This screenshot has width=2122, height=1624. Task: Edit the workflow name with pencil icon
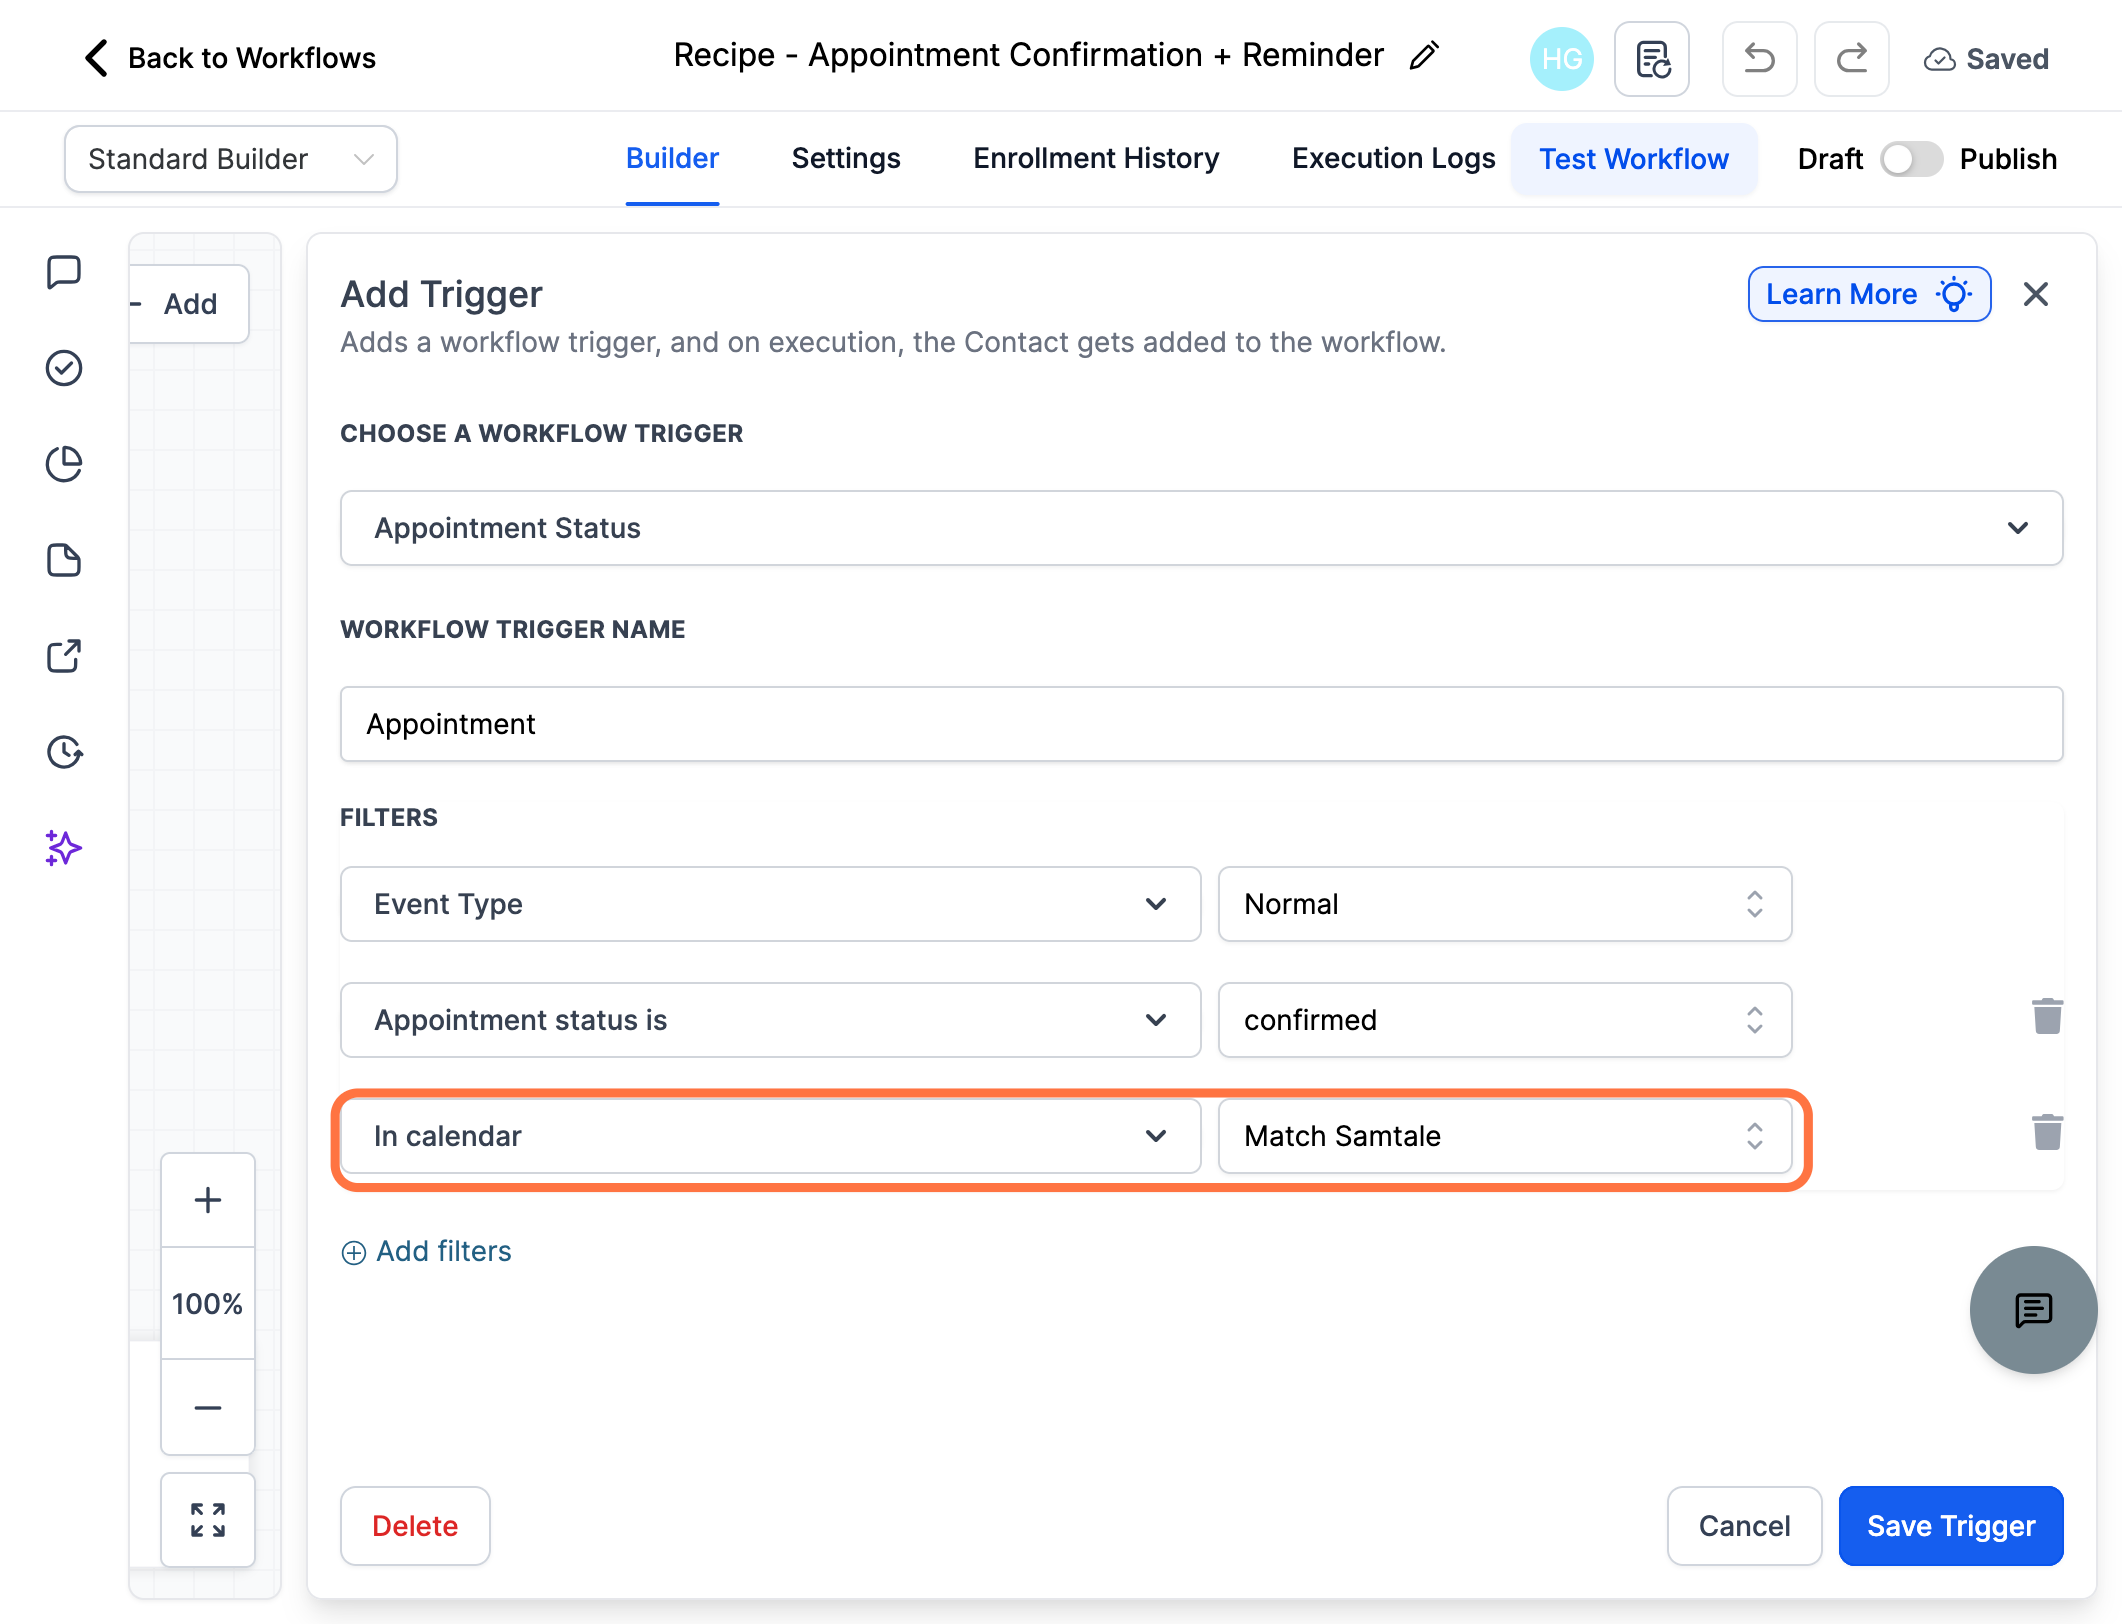(1424, 56)
